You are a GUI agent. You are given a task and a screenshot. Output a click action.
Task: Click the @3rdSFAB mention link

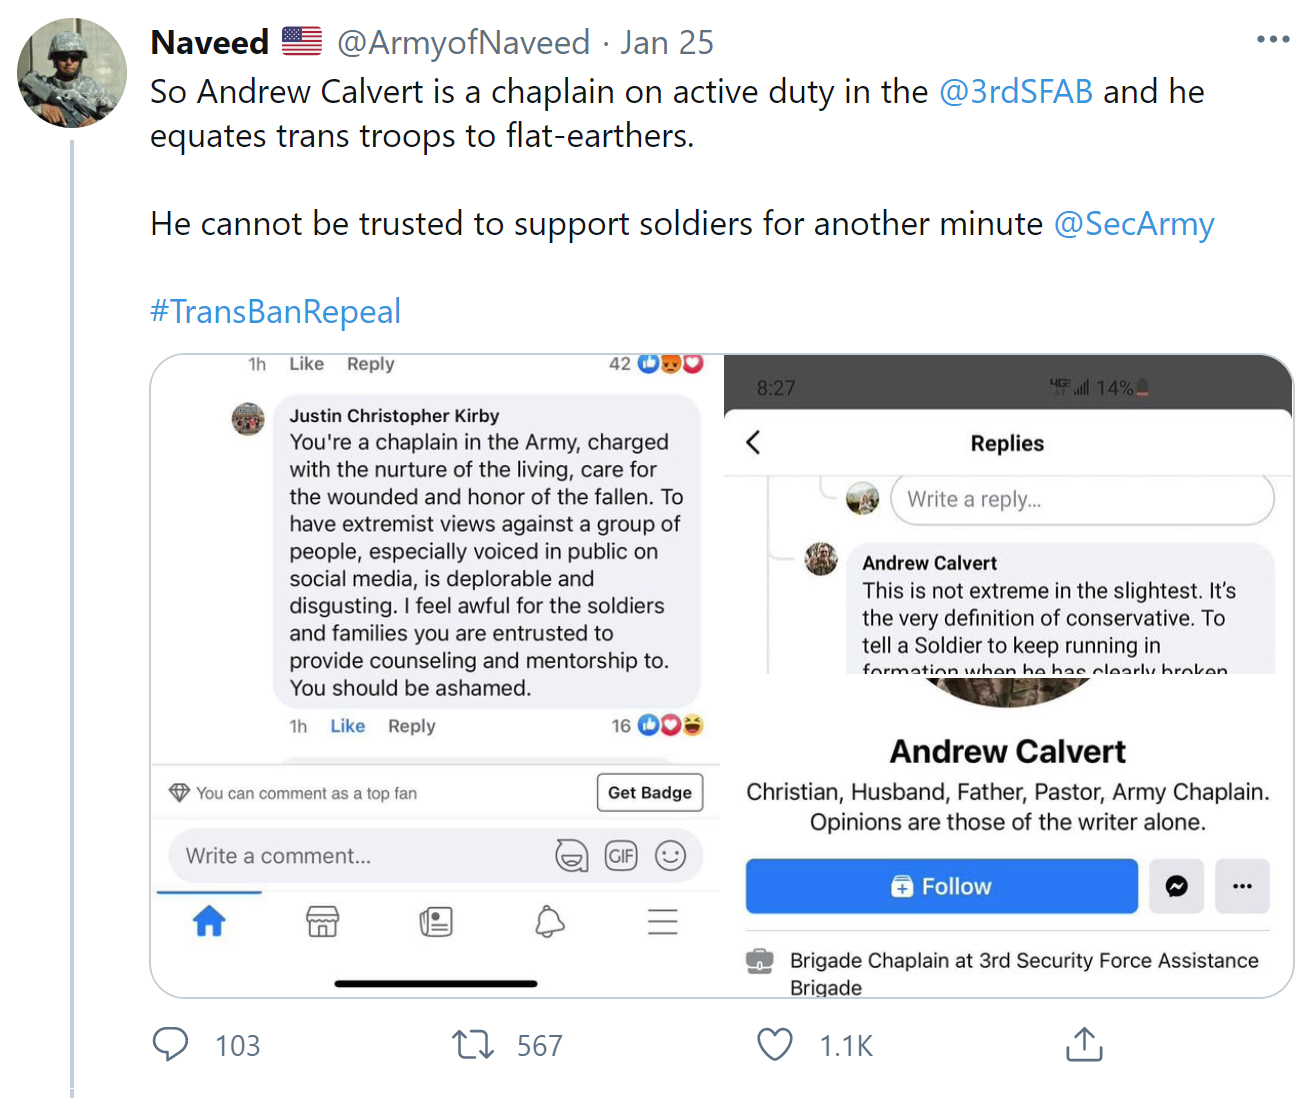[1016, 92]
